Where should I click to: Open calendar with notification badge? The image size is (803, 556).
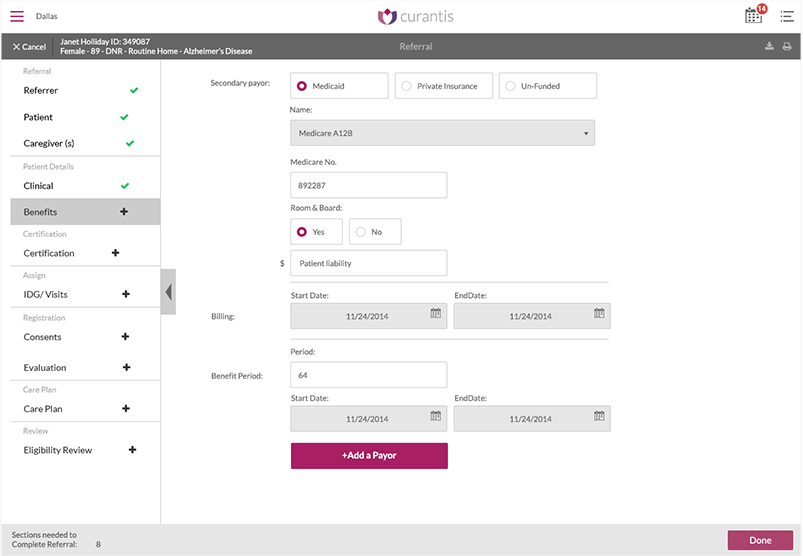[x=754, y=15]
